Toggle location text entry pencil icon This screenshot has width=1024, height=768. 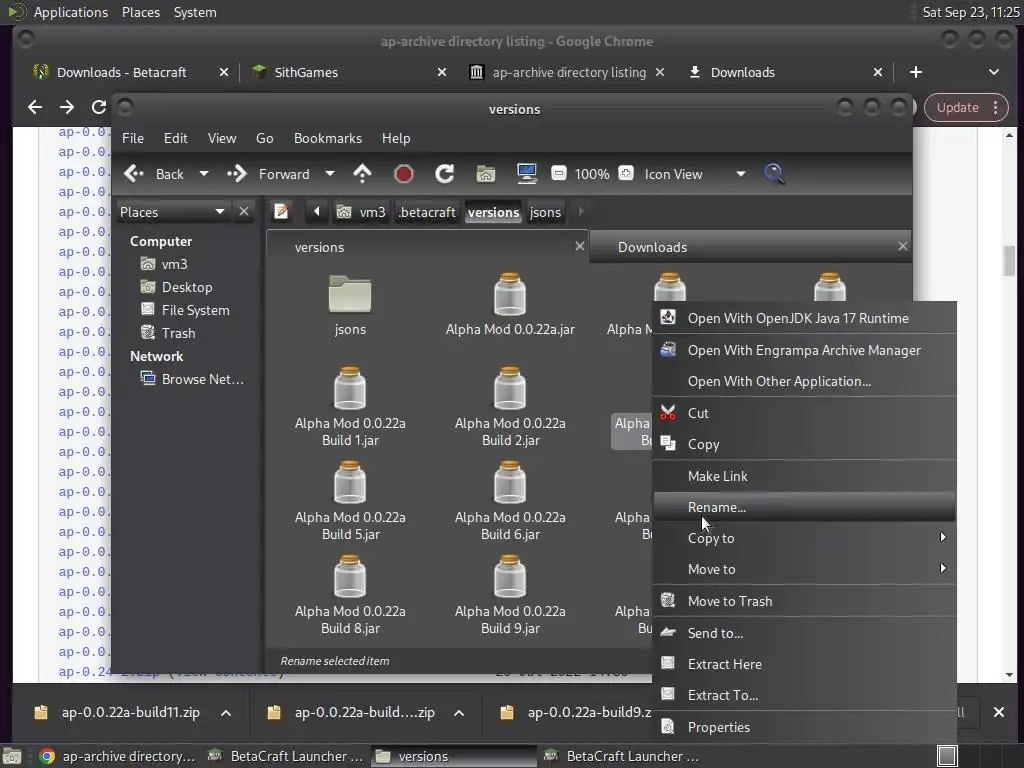281,212
